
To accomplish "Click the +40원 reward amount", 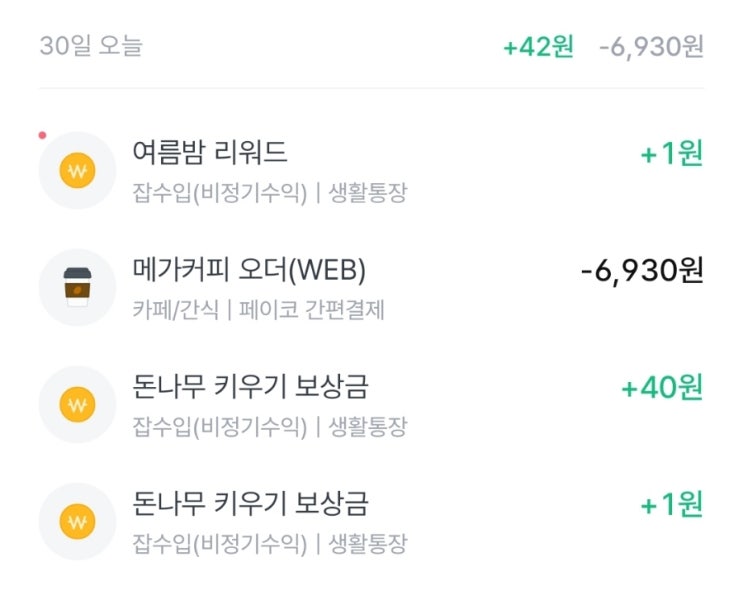I will coord(662,387).
